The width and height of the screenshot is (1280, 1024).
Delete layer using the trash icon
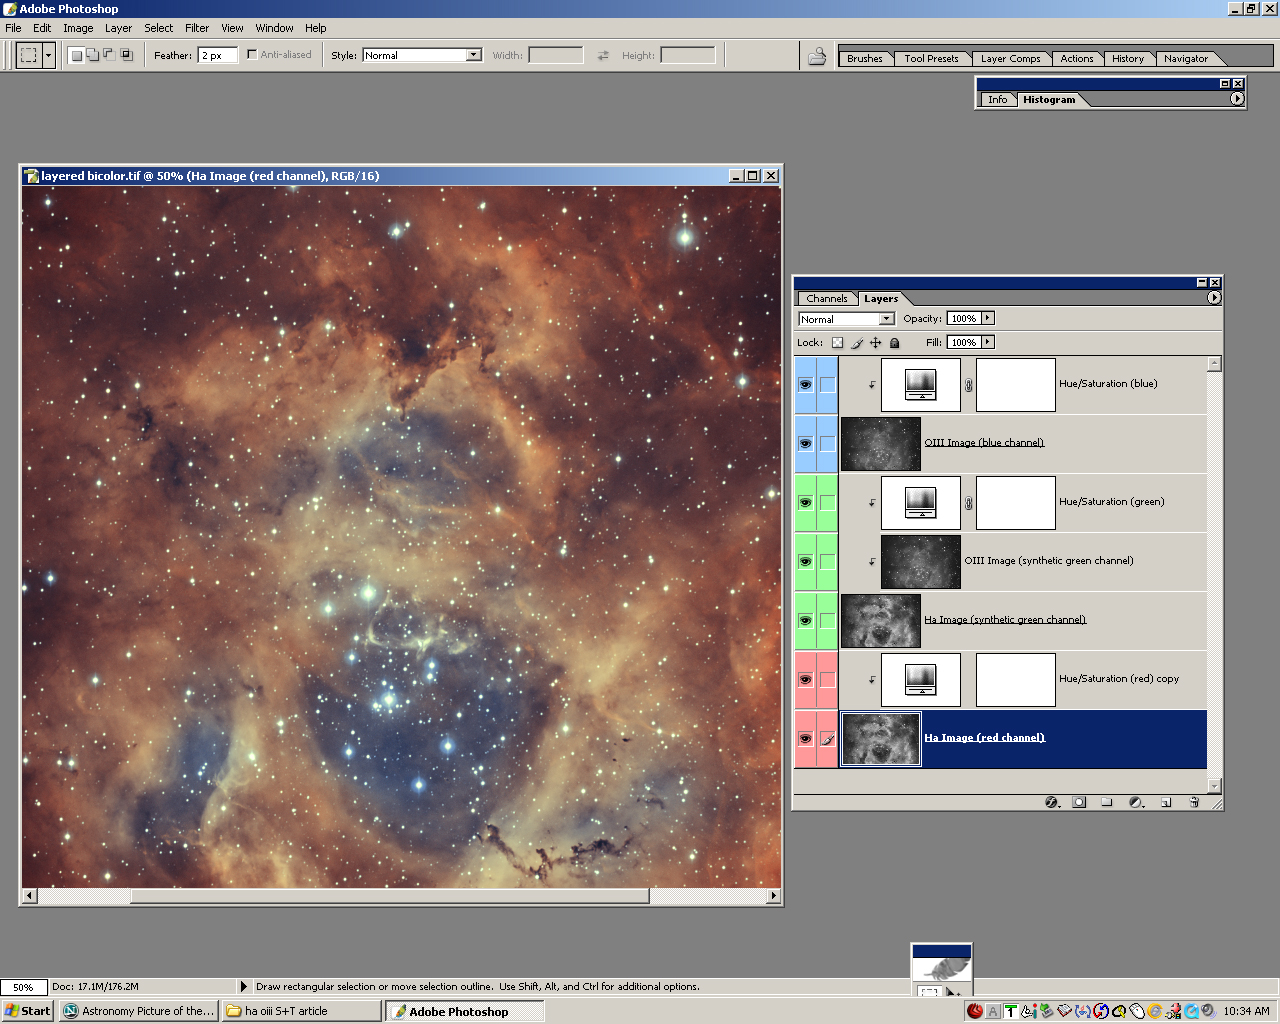[x=1194, y=802]
